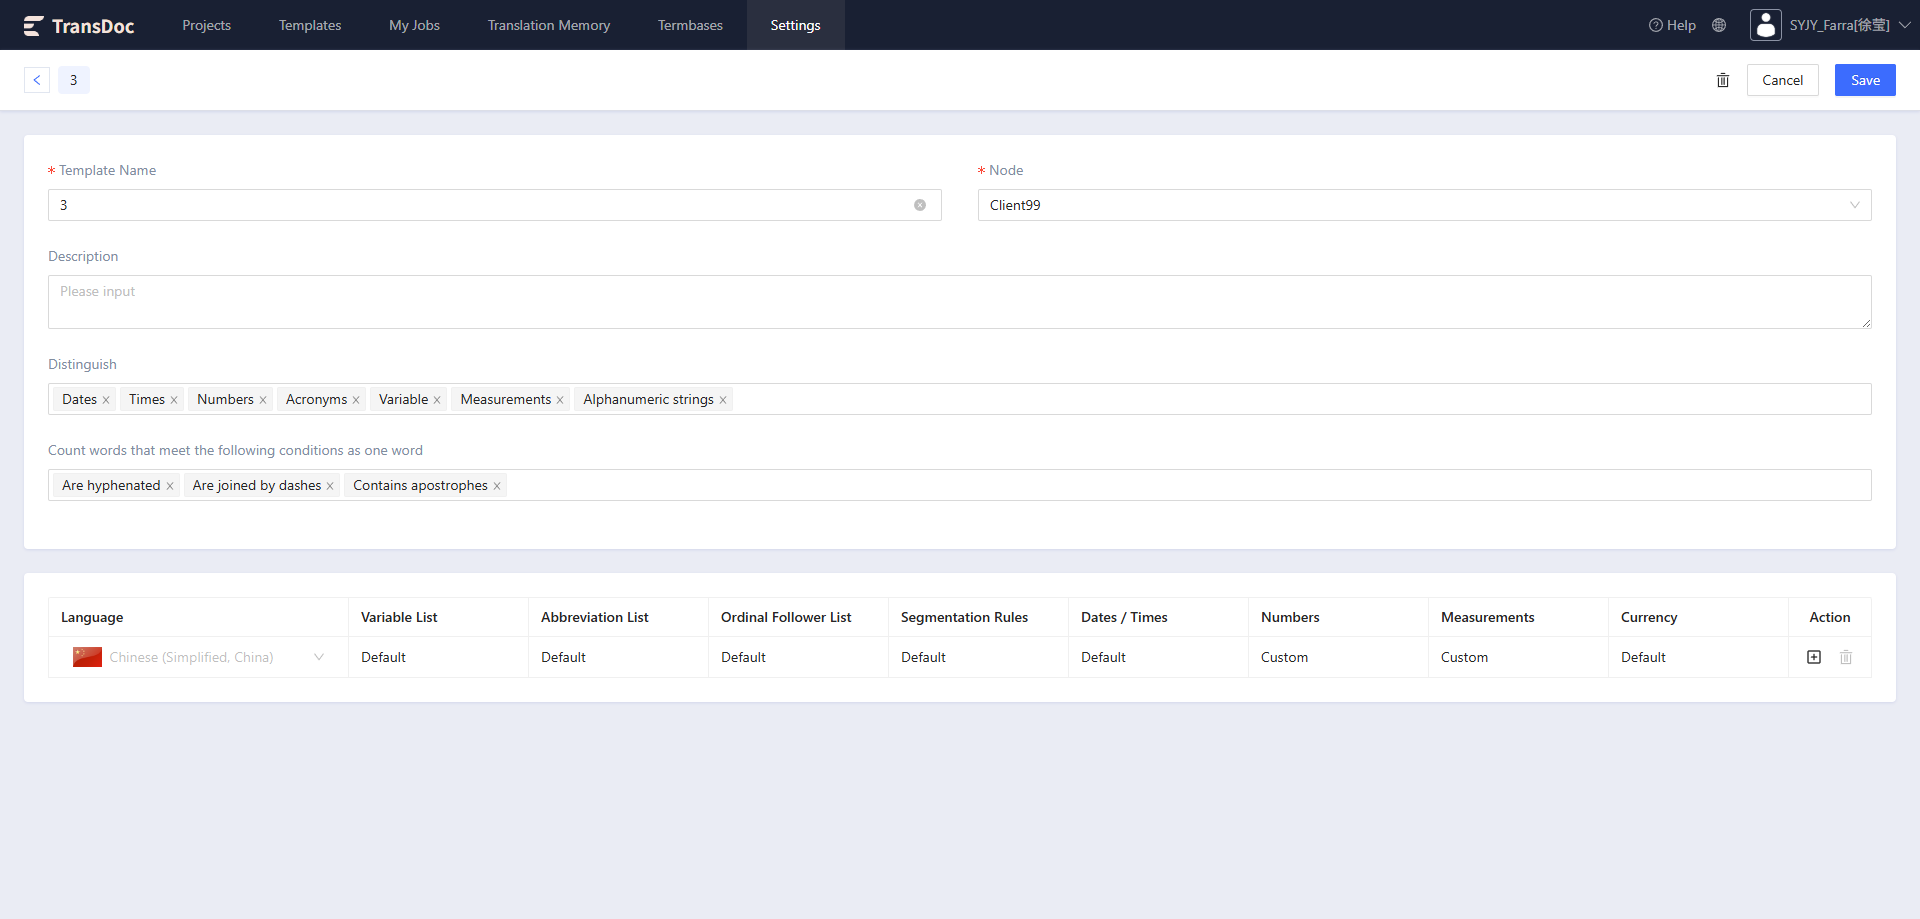The width and height of the screenshot is (1920, 919).
Task: Click the Dates / Times Default value
Action: pyautogui.click(x=1103, y=657)
